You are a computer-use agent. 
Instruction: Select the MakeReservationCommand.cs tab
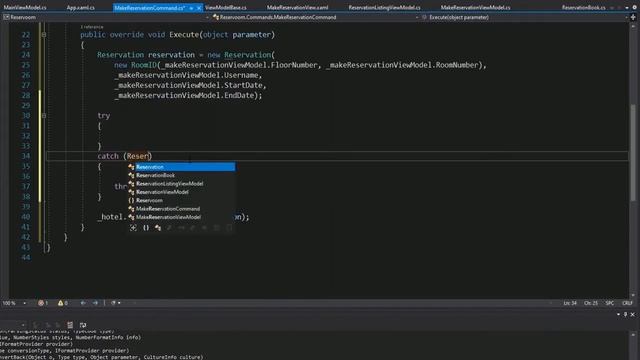coord(149,8)
